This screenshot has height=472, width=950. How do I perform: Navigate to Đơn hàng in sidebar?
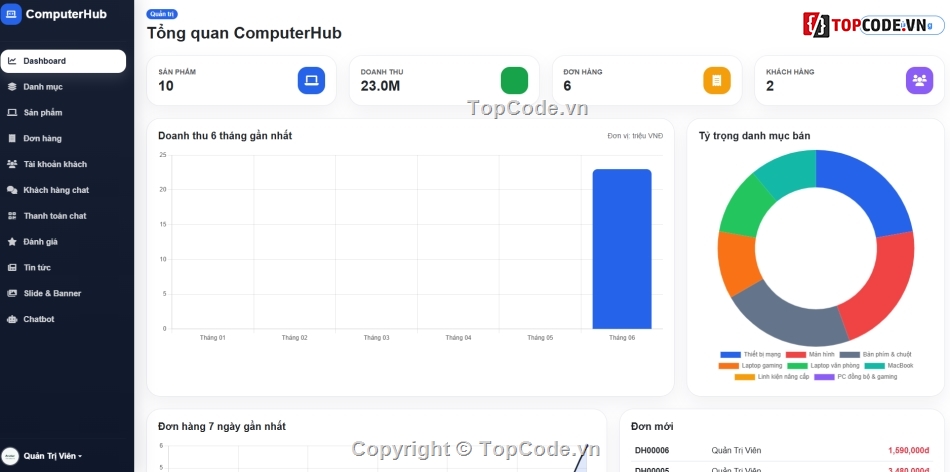click(64, 138)
